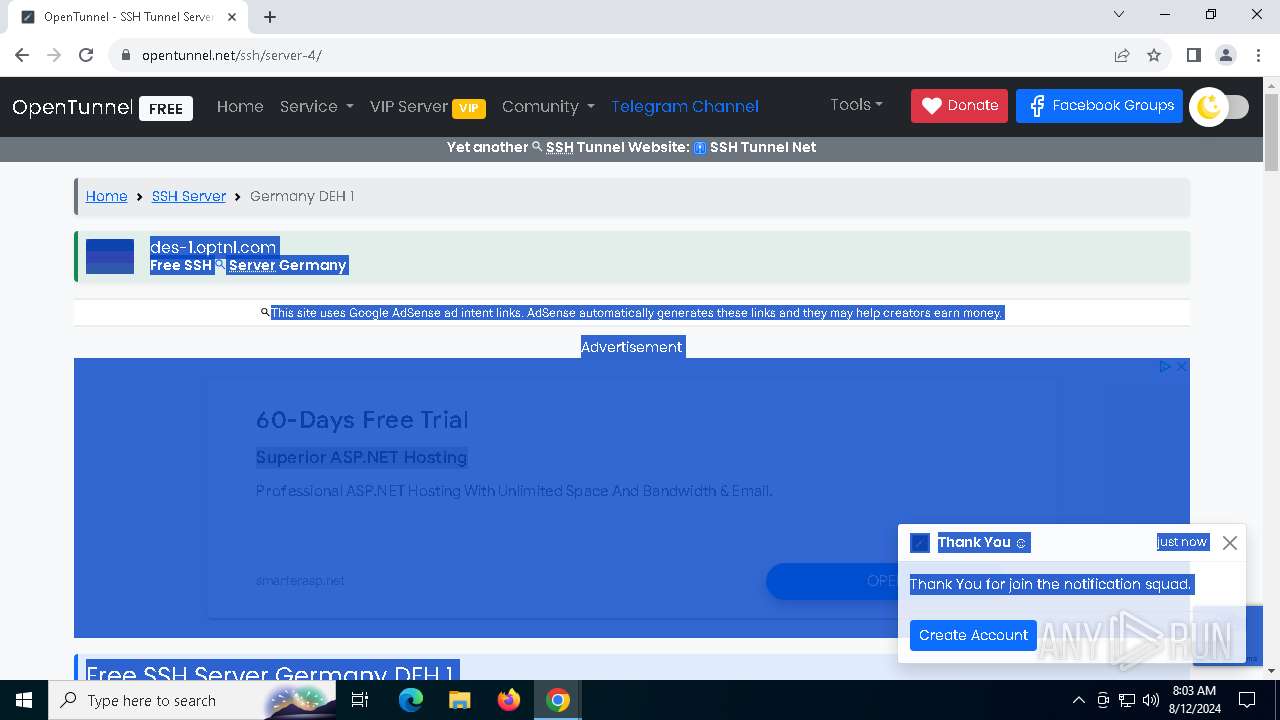Click the des-1.optnl.com hostname text
This screenshot has height=720, width=1280.
(x=213, y=247)
